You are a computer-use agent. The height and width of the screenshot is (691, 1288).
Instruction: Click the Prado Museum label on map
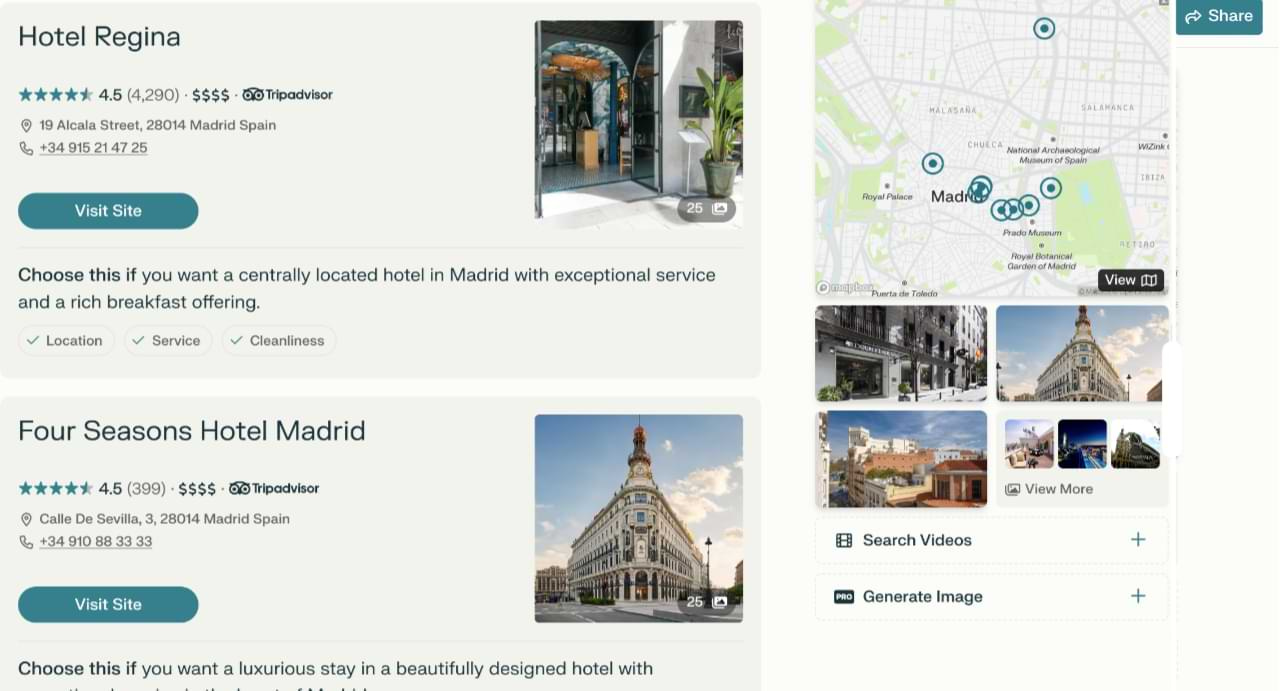pyautogui.click(x=1031, y=233)
